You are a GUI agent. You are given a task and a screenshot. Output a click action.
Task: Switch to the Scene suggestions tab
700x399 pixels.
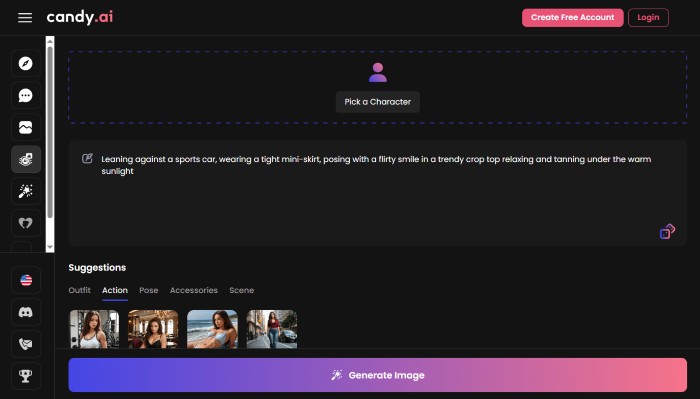(242, 290)
